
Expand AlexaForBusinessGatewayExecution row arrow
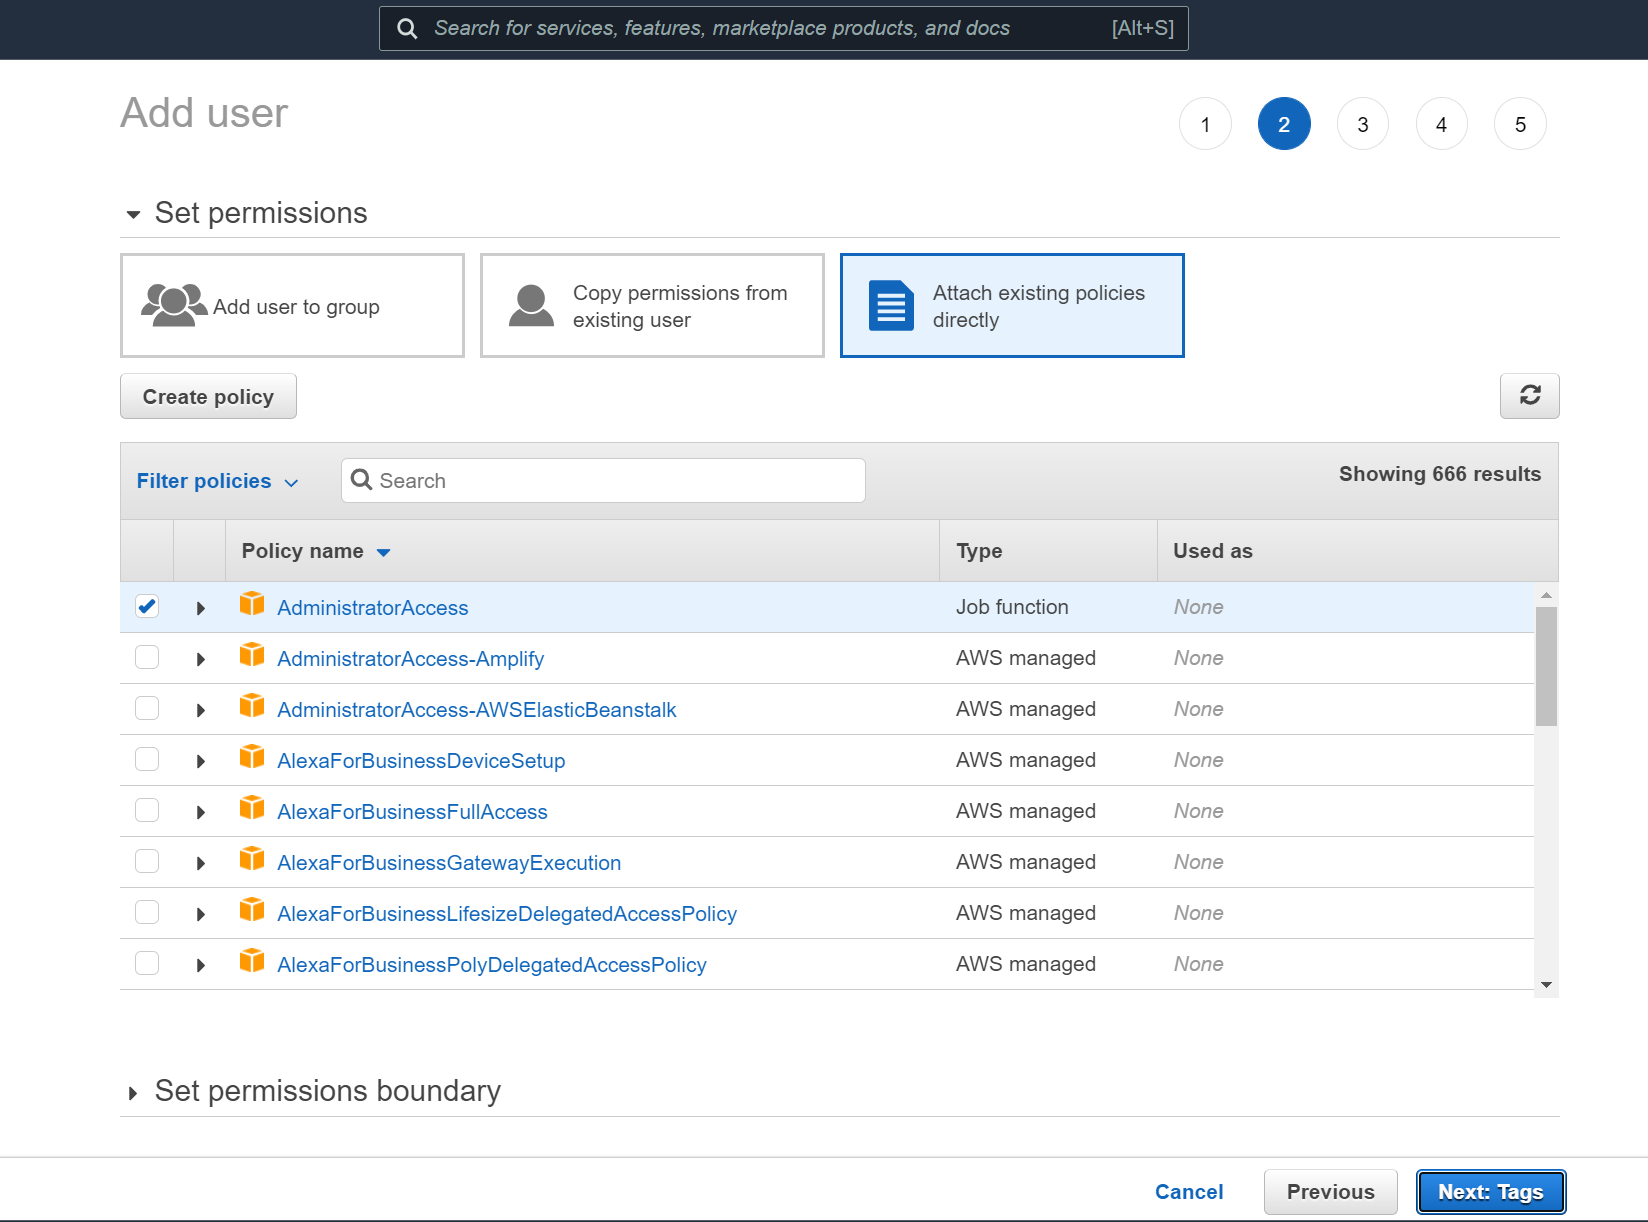pyautogui.click(x=200, y=863)
